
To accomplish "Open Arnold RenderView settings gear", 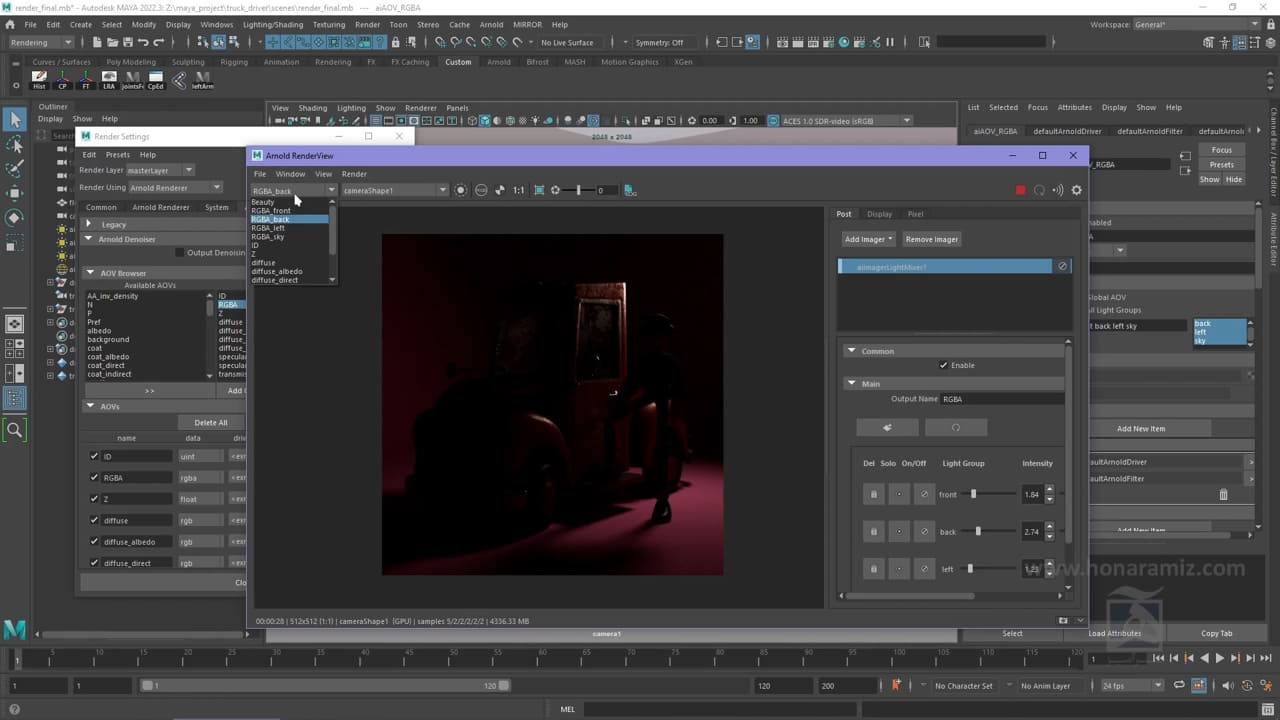I will click(x=1077, y=190).
